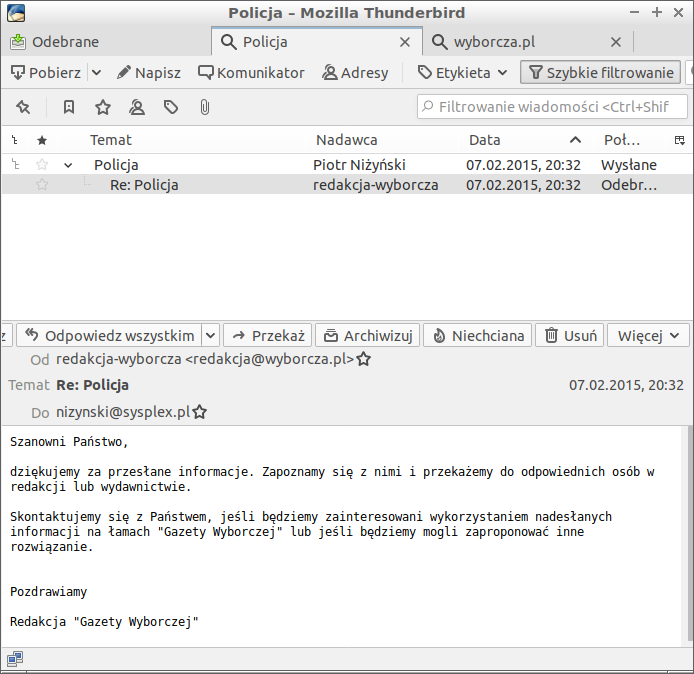Click the Archiwizuj archive button
Image resolution: width=694 pixels, height=674 pixels.
(x=368, y=336)
